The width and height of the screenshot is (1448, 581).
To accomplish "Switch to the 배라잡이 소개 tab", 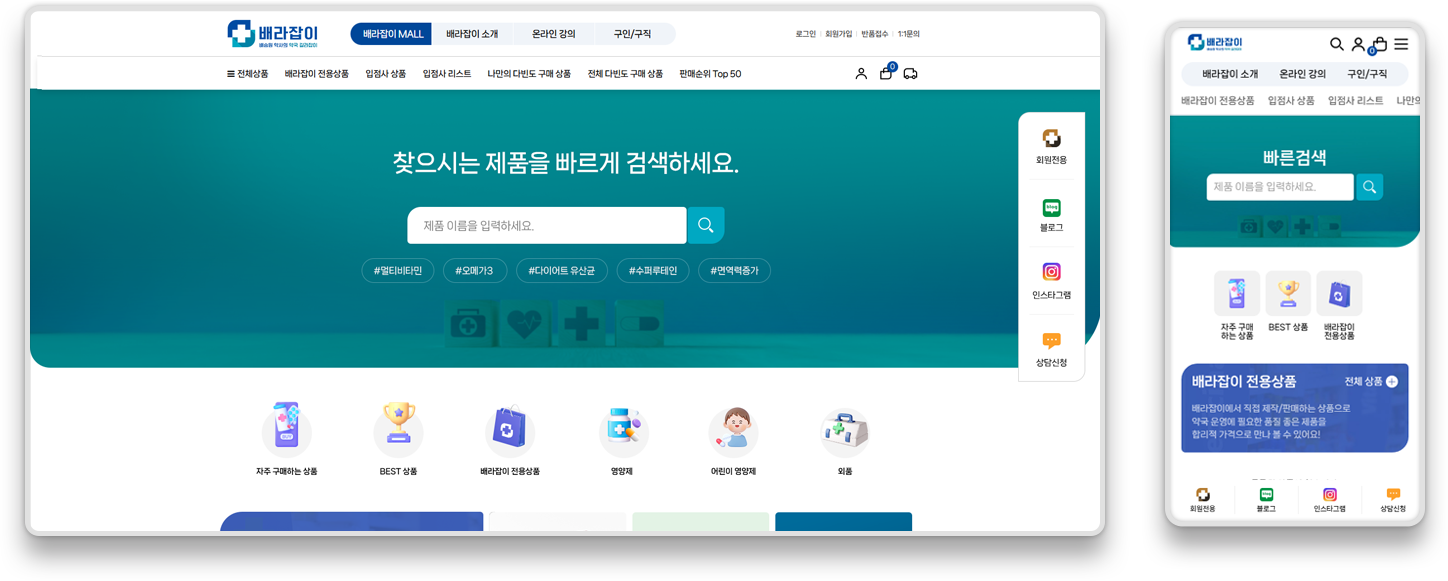I will click(471, 33).
